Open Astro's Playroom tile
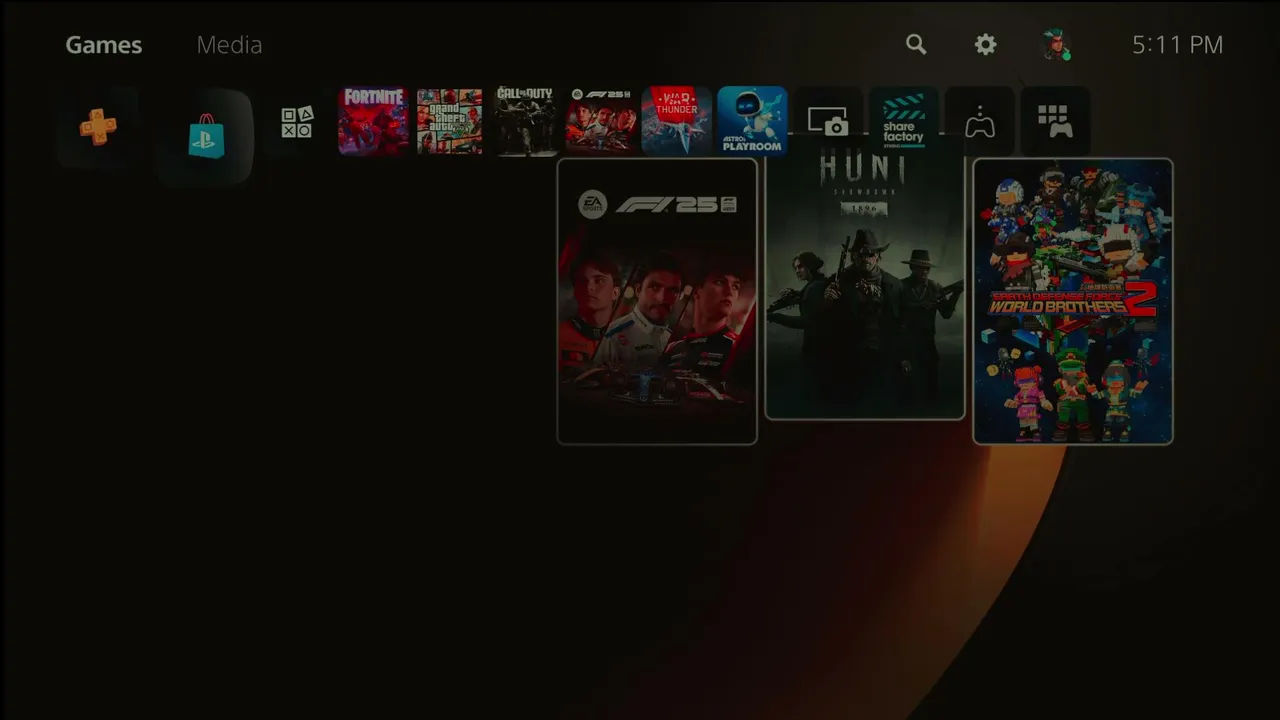The height and width of the screenshot is (720, 1280). coord(752,121)
